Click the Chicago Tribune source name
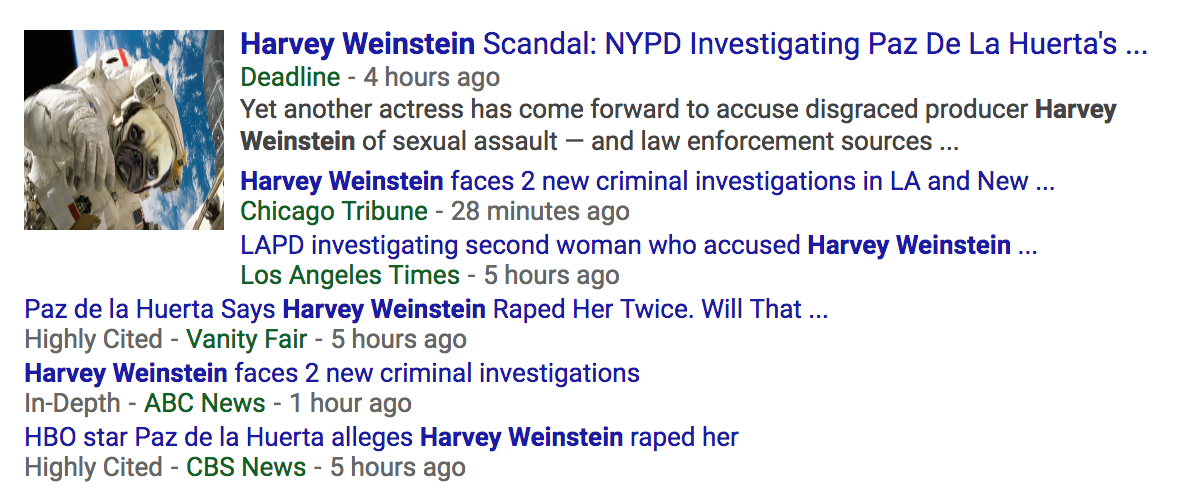Image resolution: width=1200 pixels, height=494 pixels. [334, 211]
